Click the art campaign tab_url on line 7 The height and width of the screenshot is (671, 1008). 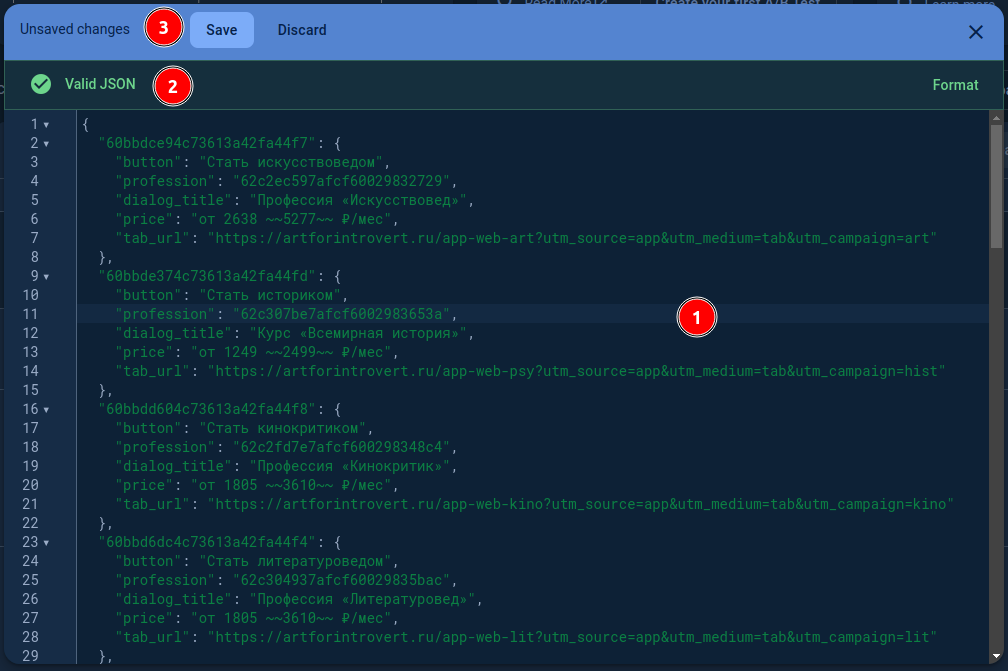point(571,238)
